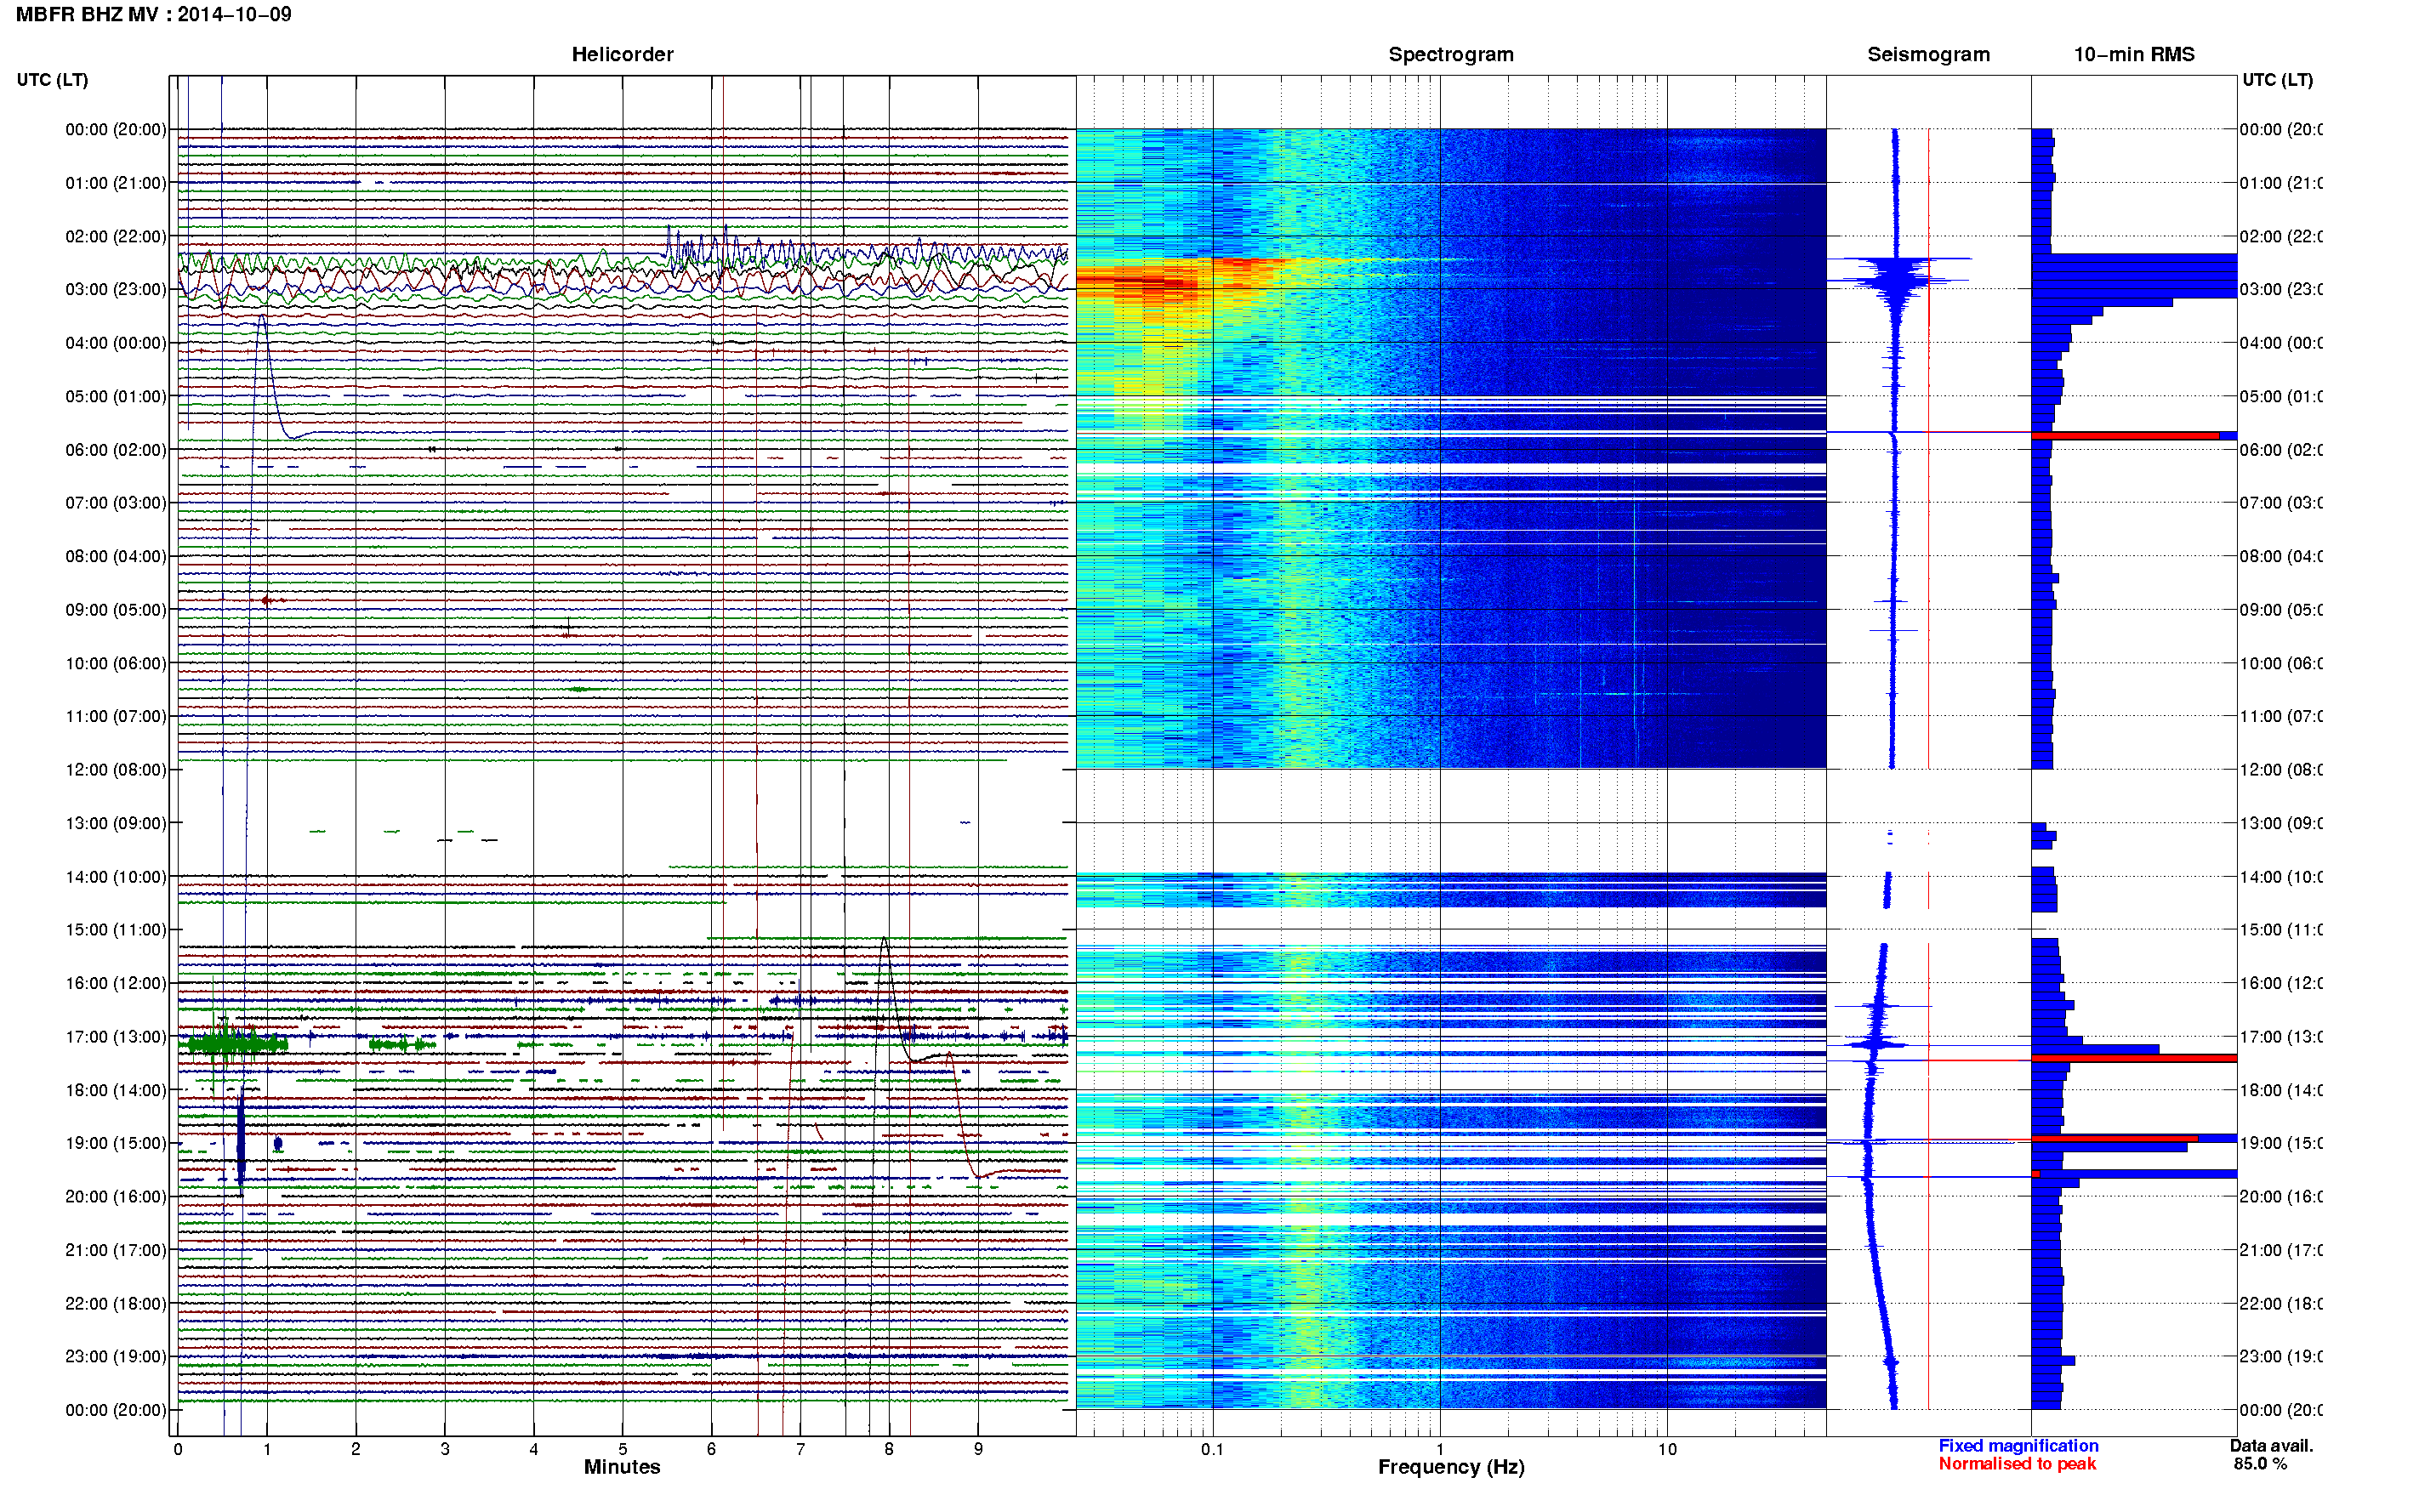Click the Frequency (Hz) axis label
Screen dimensions: 2419x1512
[x=1451, y=1467]
